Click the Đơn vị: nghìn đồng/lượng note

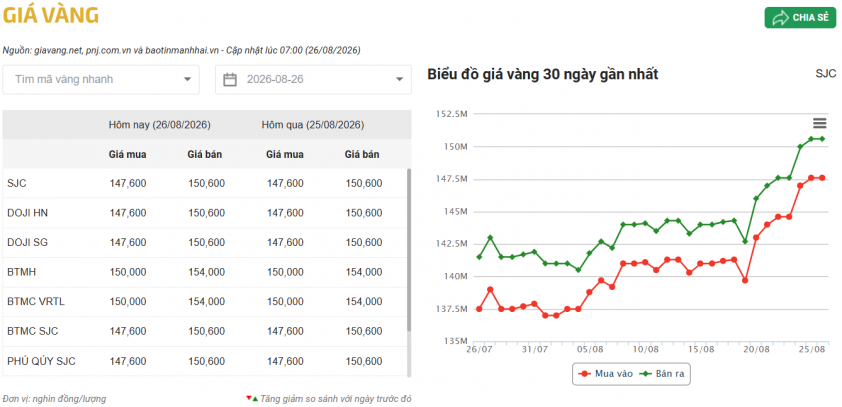54,399
